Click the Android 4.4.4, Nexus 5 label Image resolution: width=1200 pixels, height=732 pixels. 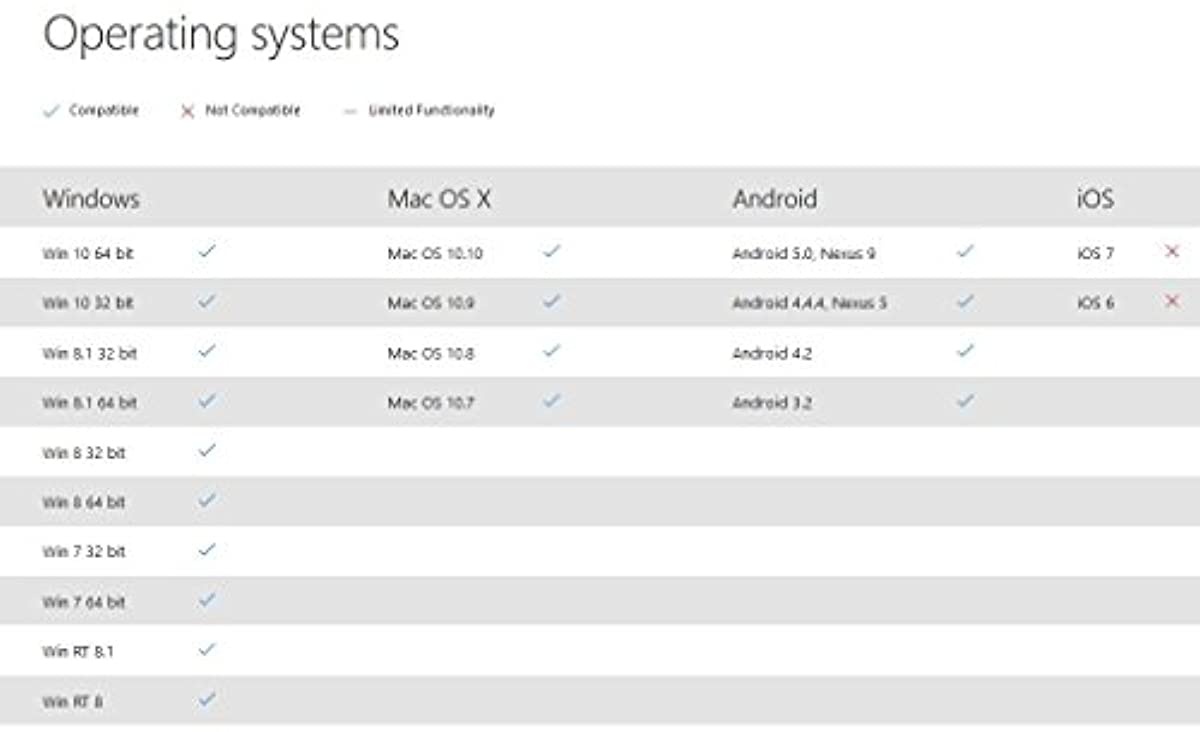pos(809,303)
